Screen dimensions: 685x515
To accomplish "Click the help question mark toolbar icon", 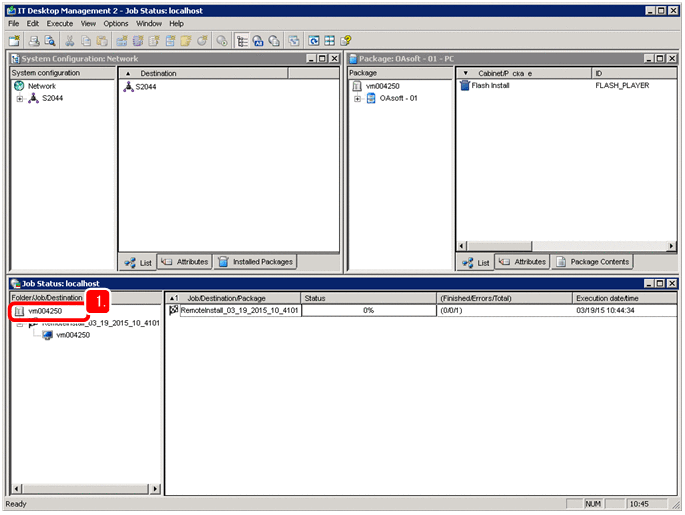I will pos(346,41).
